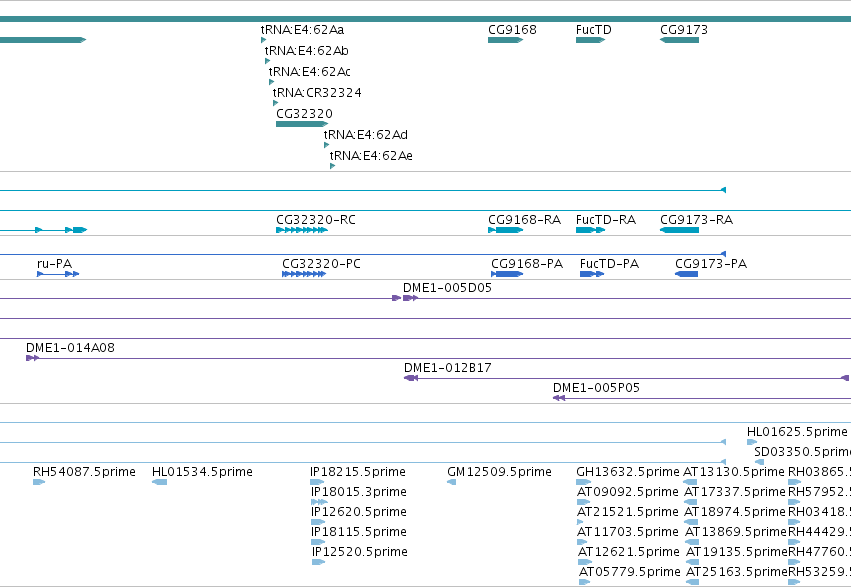Click the AT21521.5prime EST label
Screen dimensions: 851x587
[x=628, y=512]
